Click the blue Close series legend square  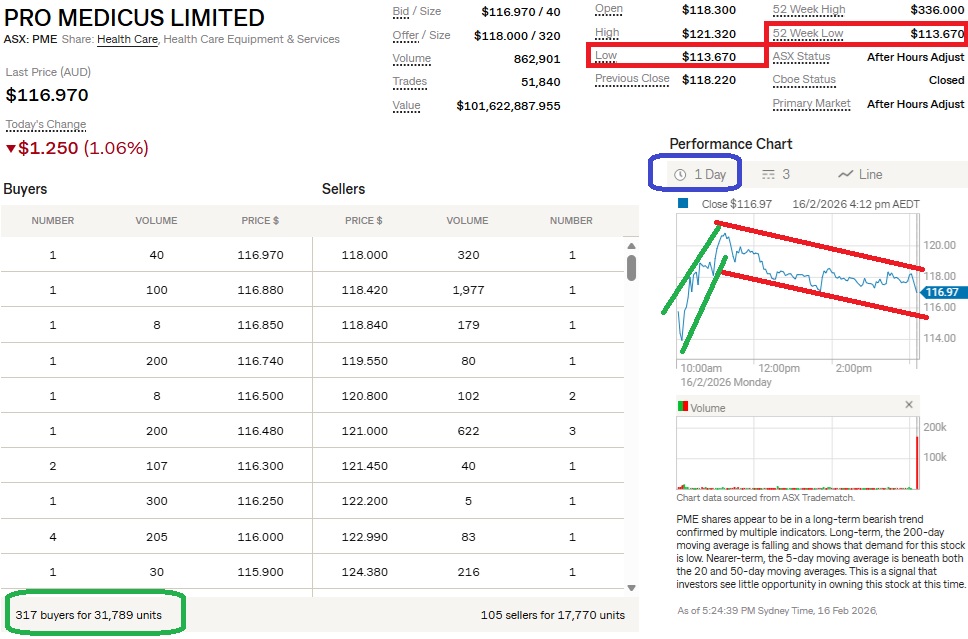pyautogui.click(x=683, y=203)
